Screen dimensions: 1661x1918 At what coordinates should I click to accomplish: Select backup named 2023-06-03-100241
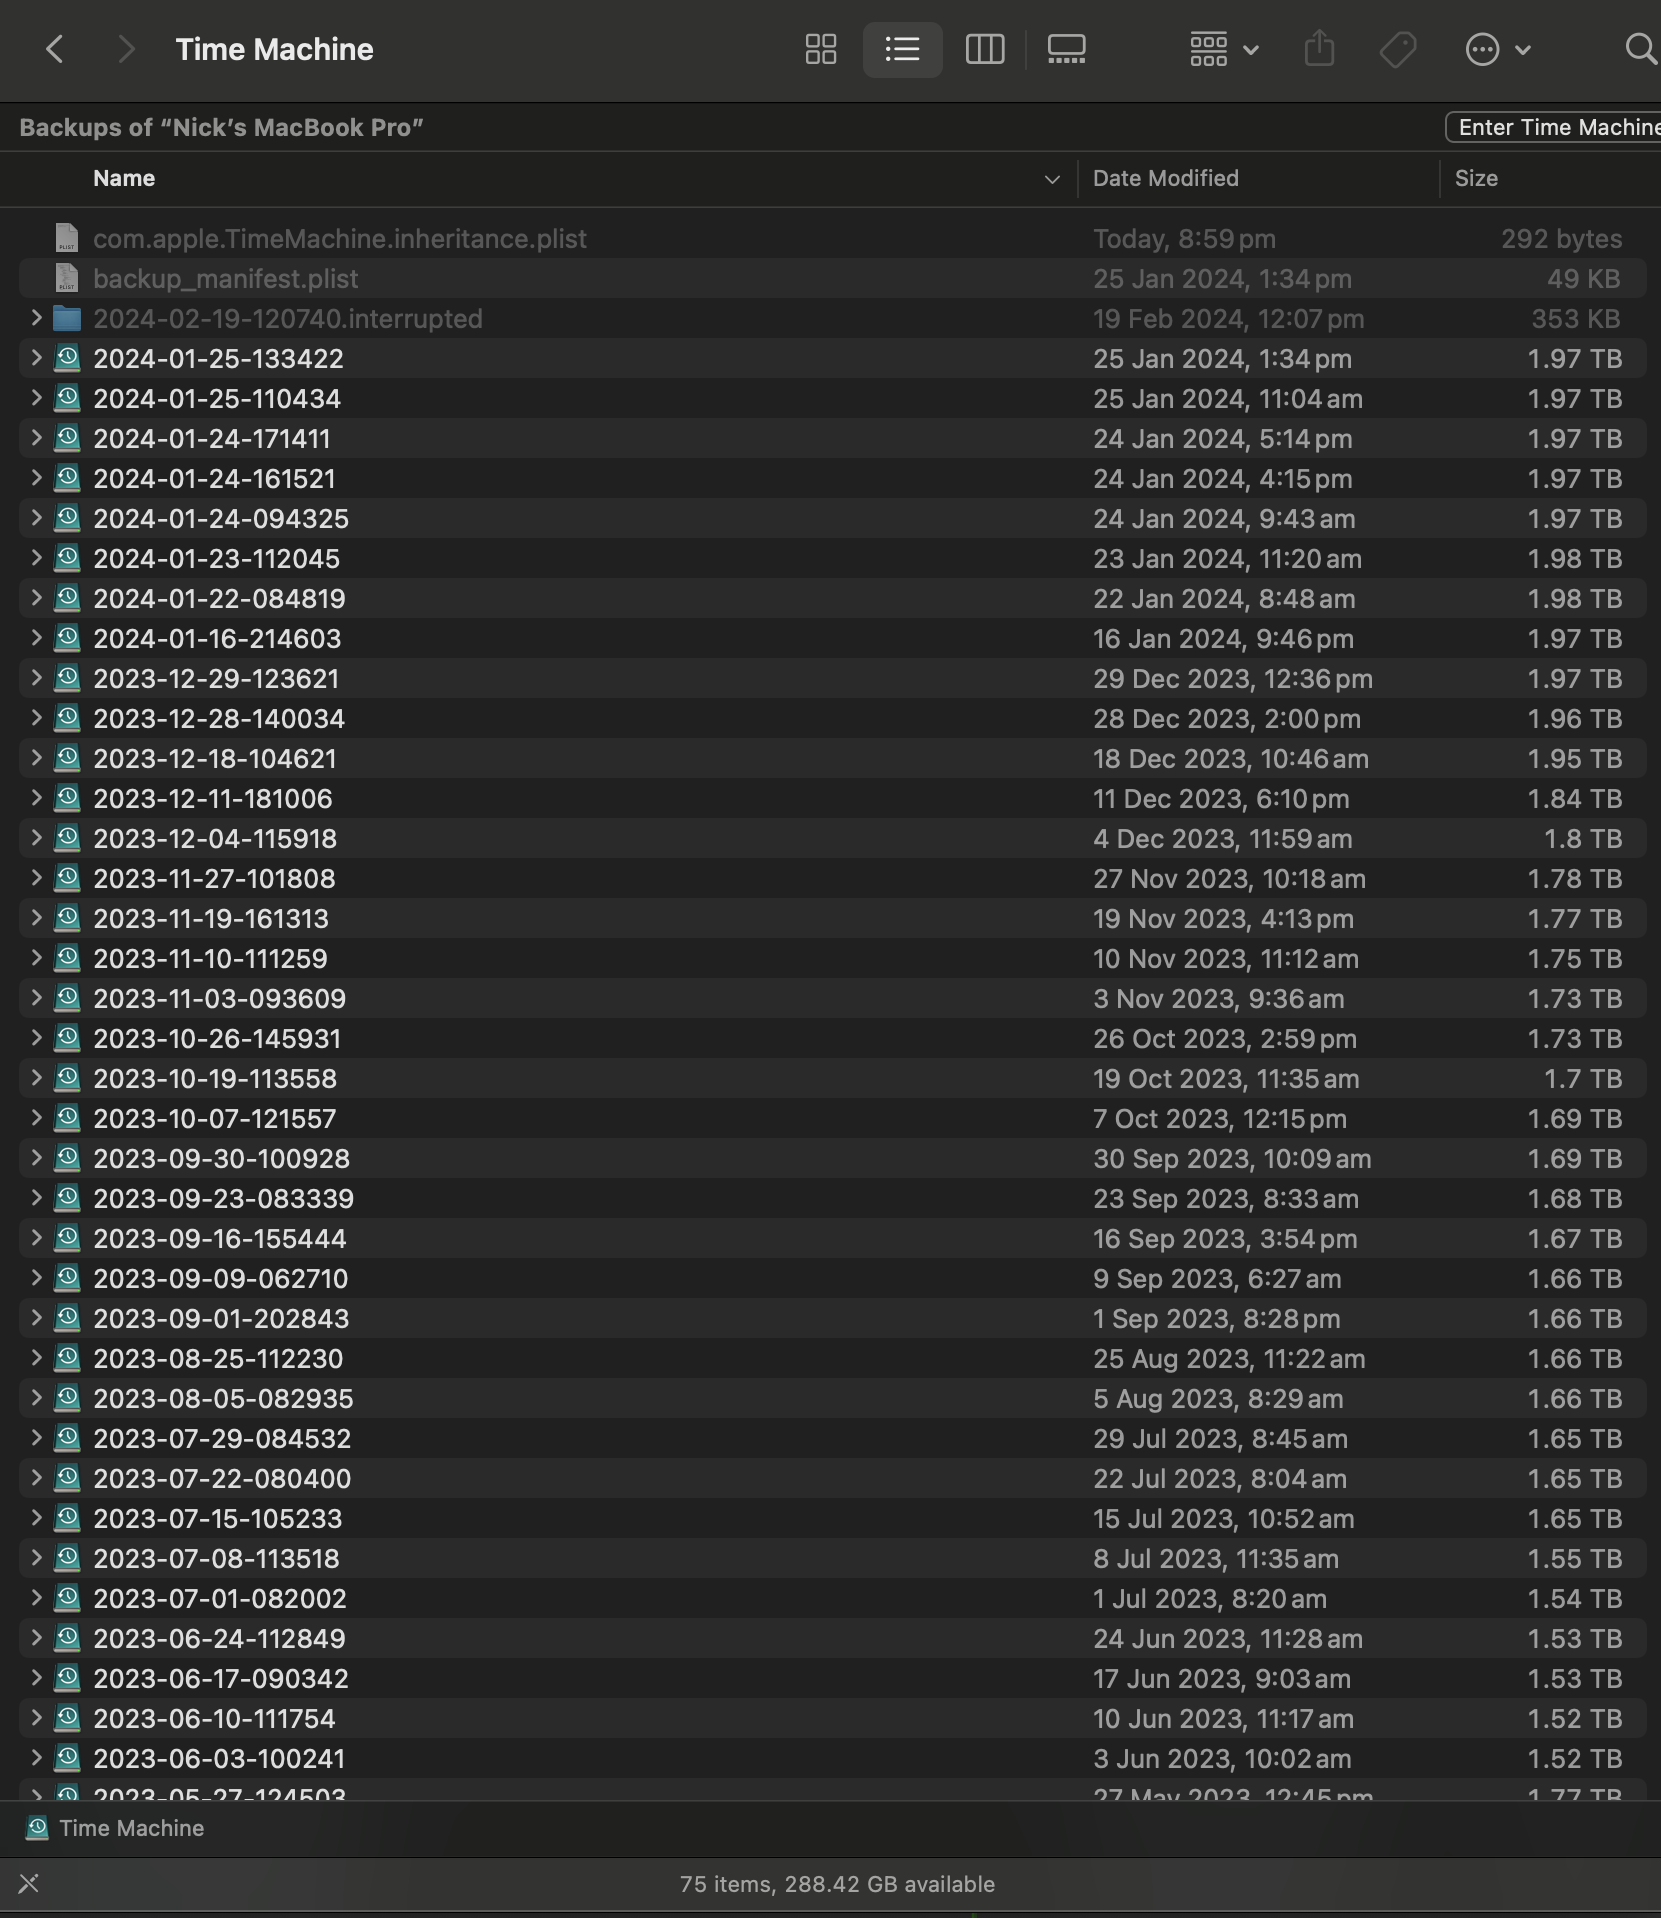pyautogui.click(x=219, y=1758)
